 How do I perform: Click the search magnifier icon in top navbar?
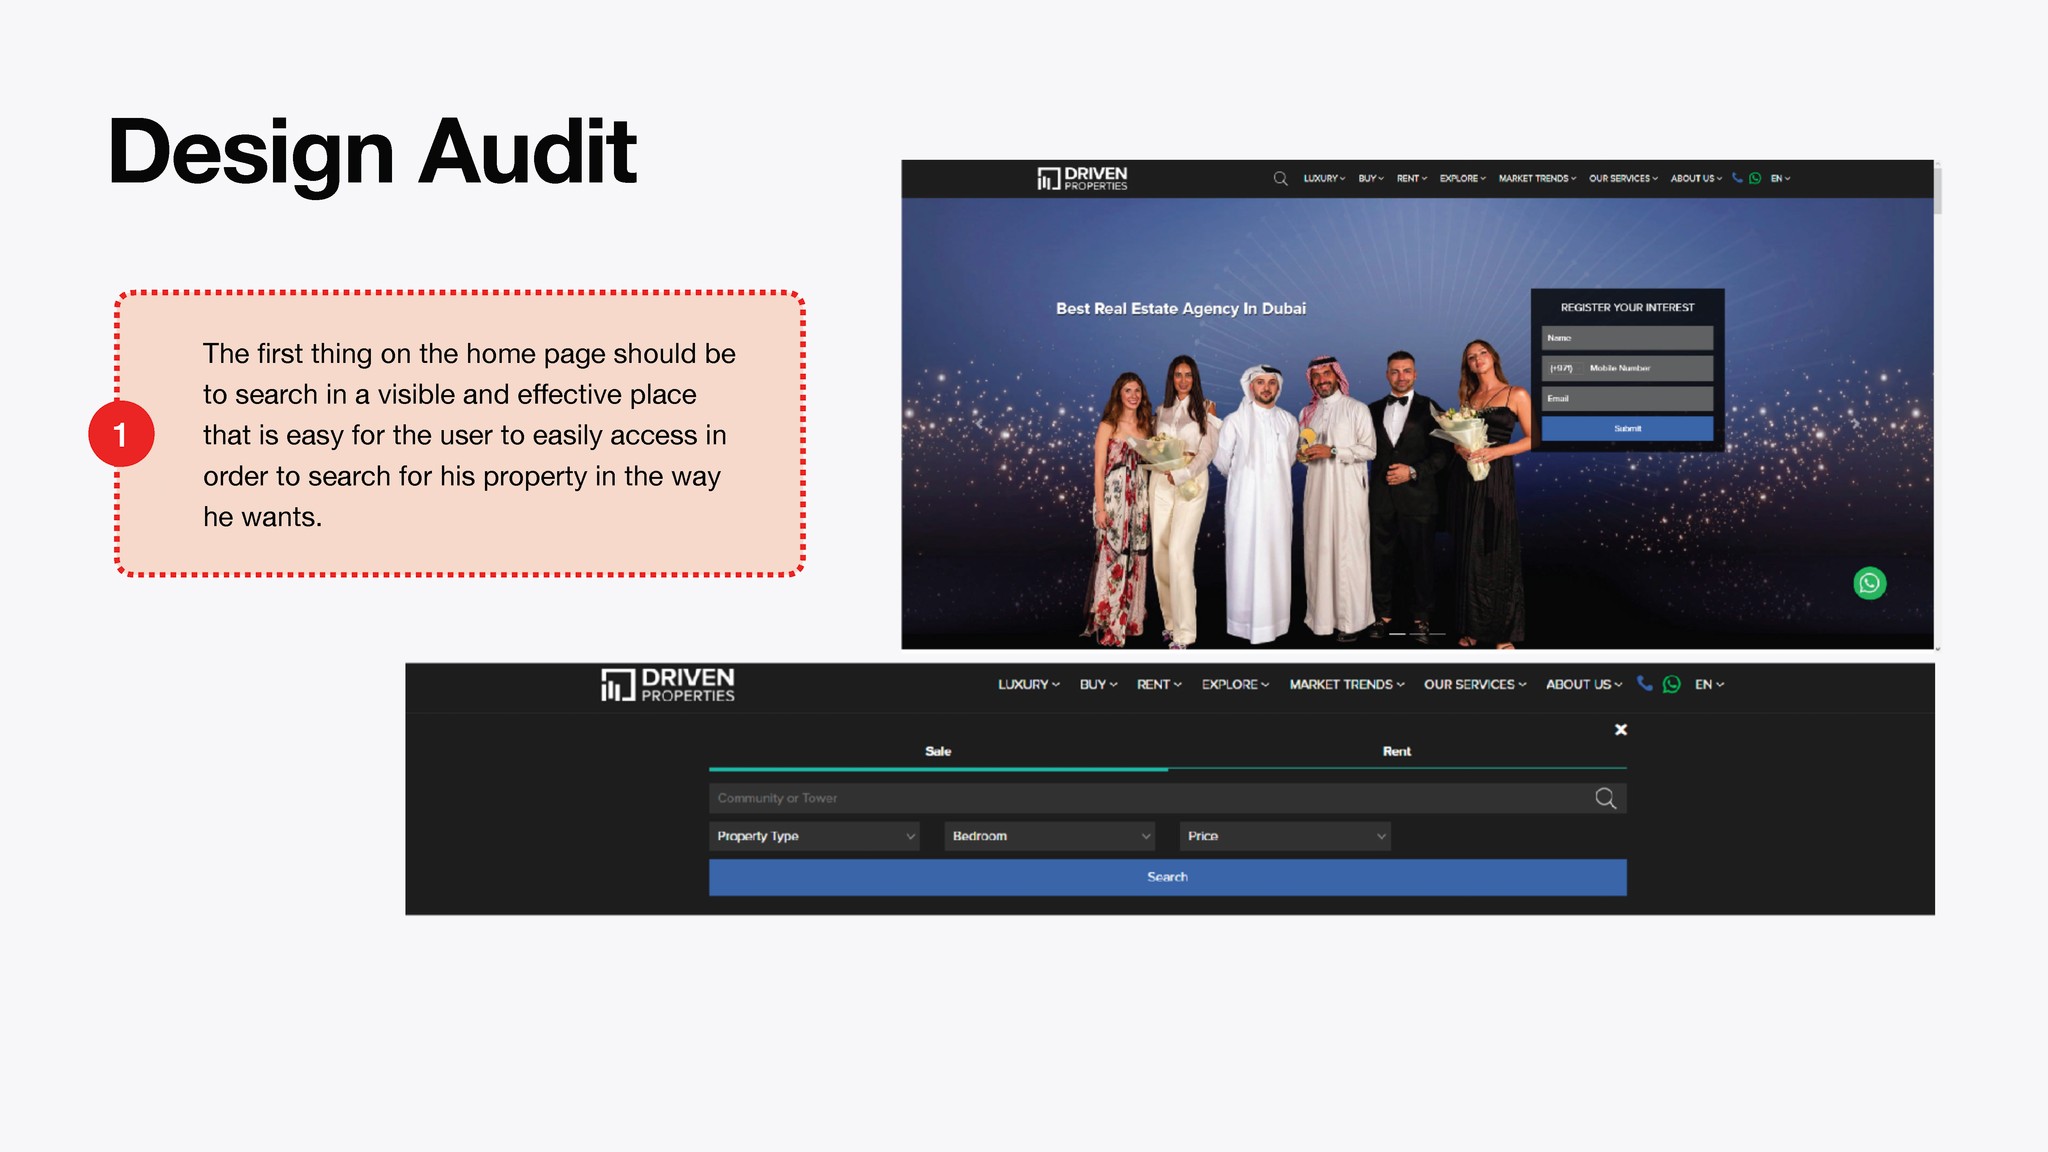pyautogui.click(x=1280, y=179)
